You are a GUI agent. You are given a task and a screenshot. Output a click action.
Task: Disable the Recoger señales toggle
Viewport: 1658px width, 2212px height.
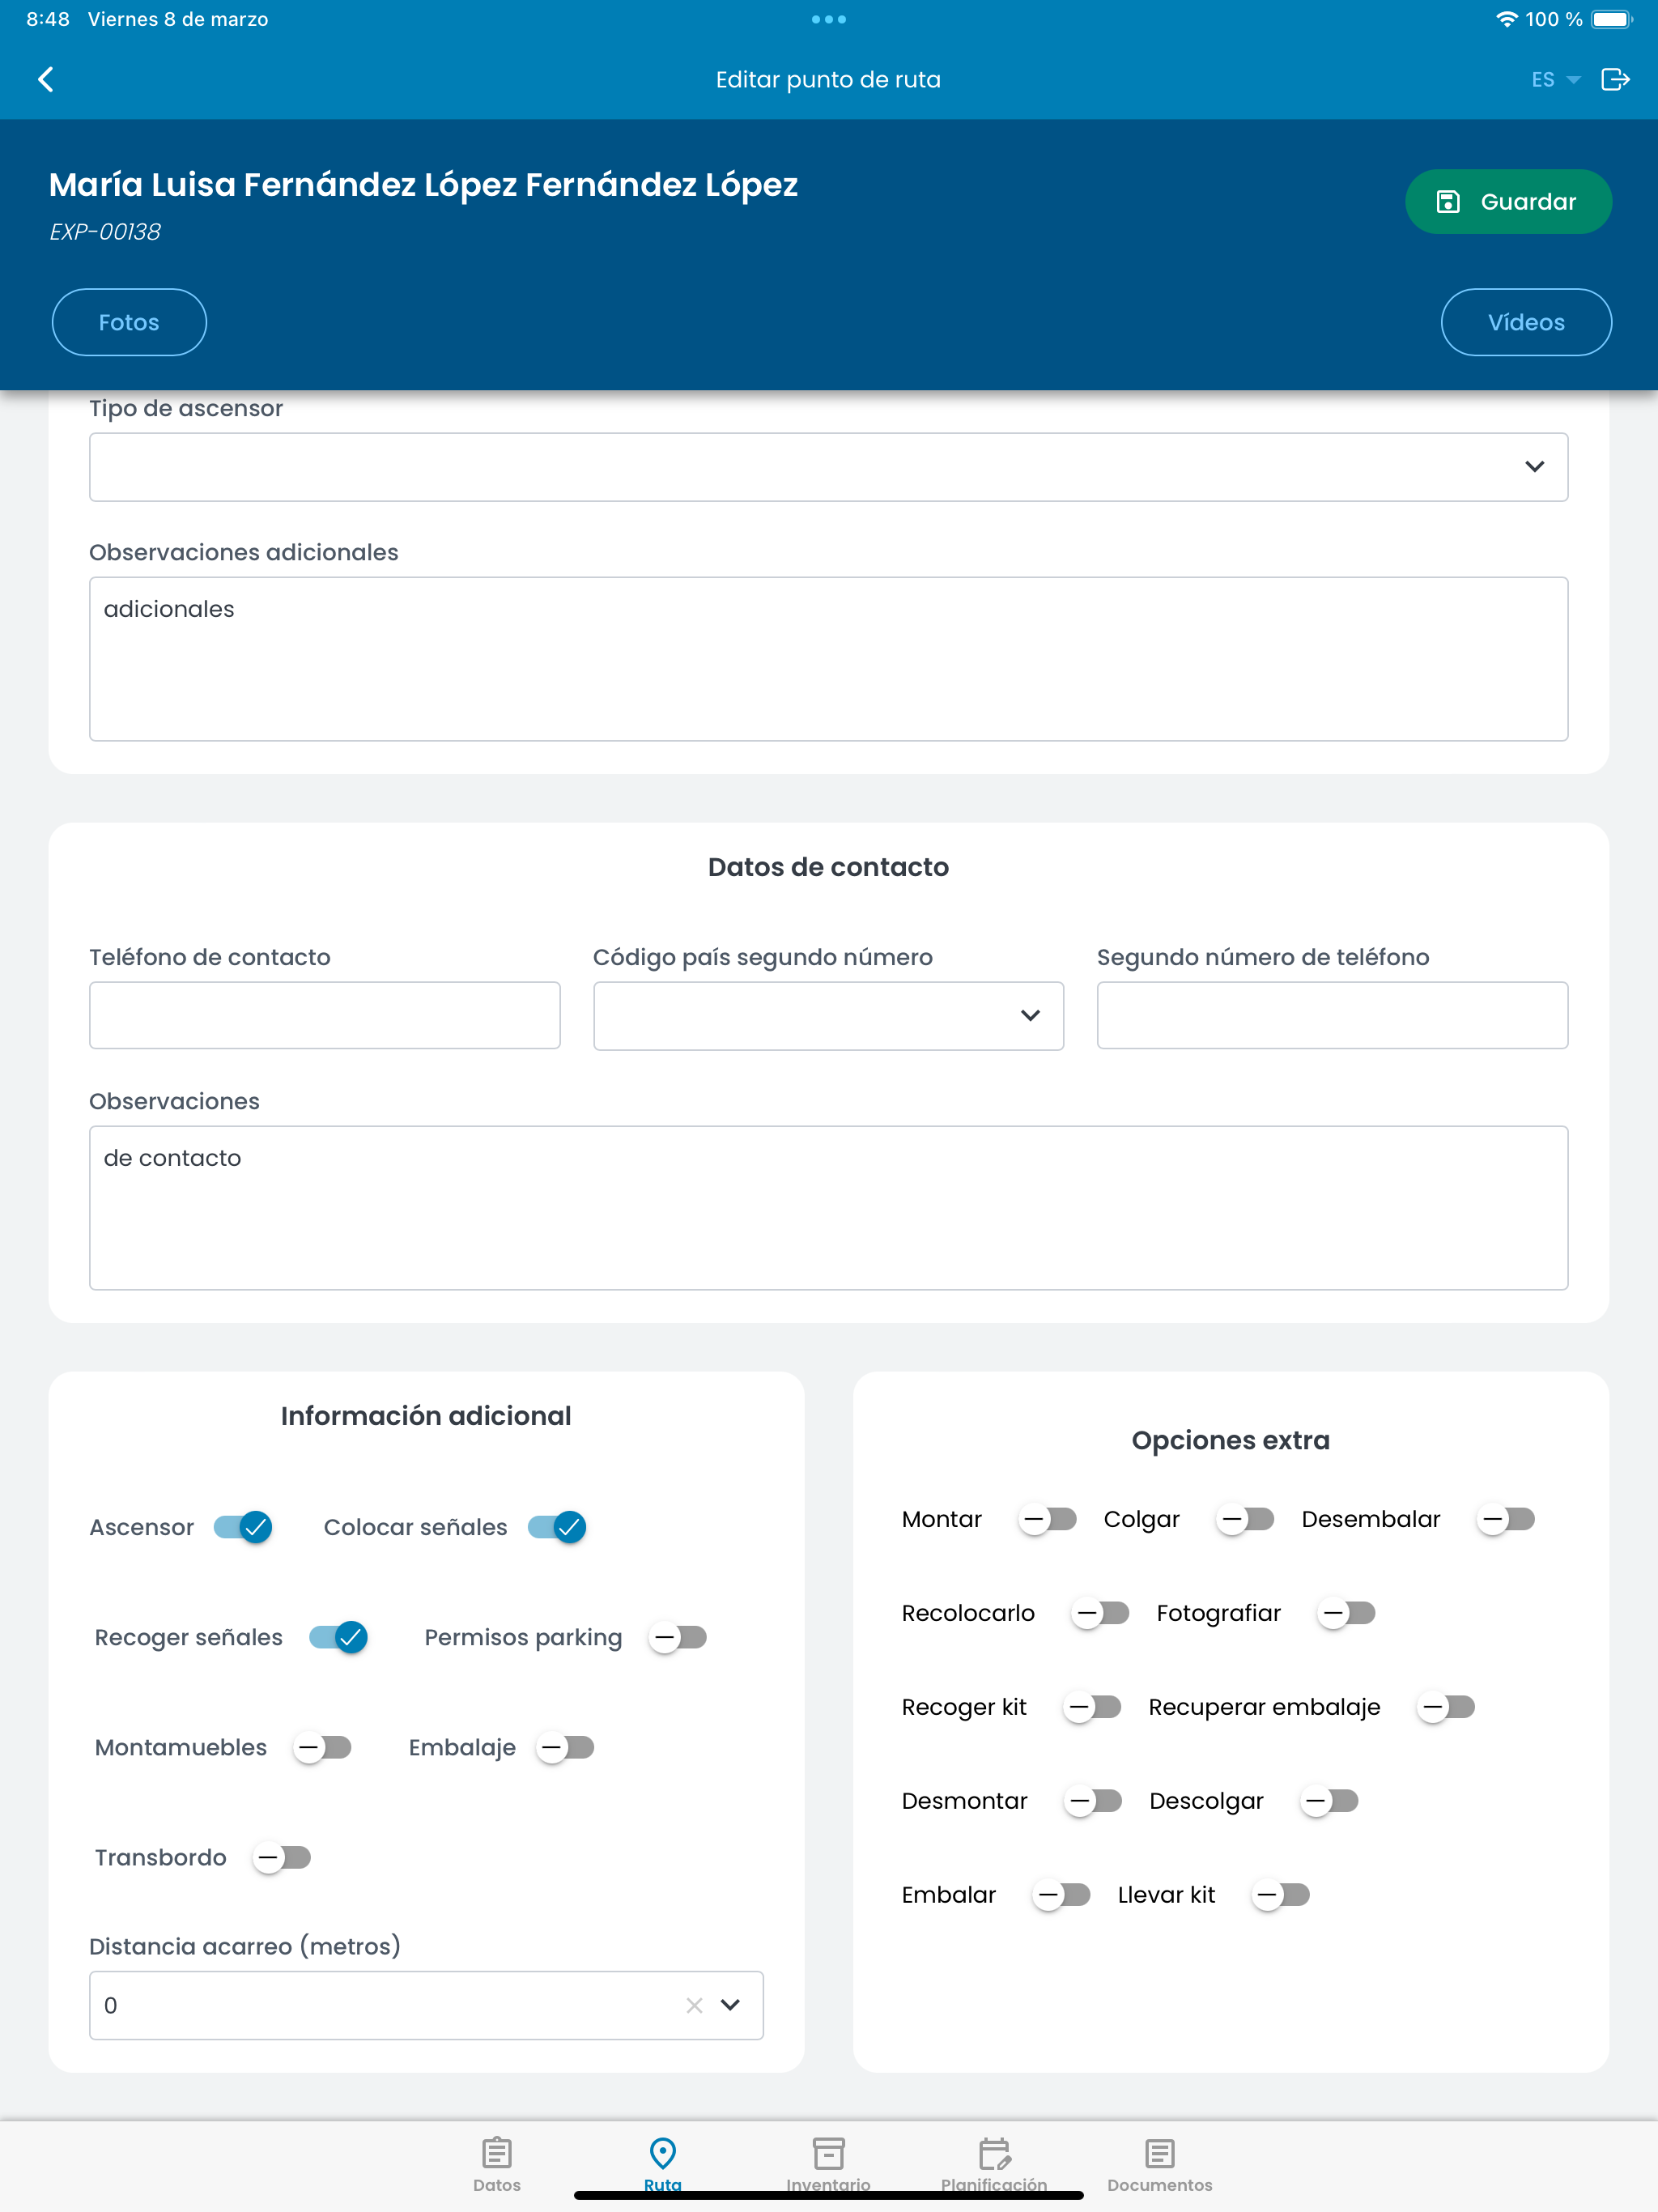click(x=338, y=1637)
